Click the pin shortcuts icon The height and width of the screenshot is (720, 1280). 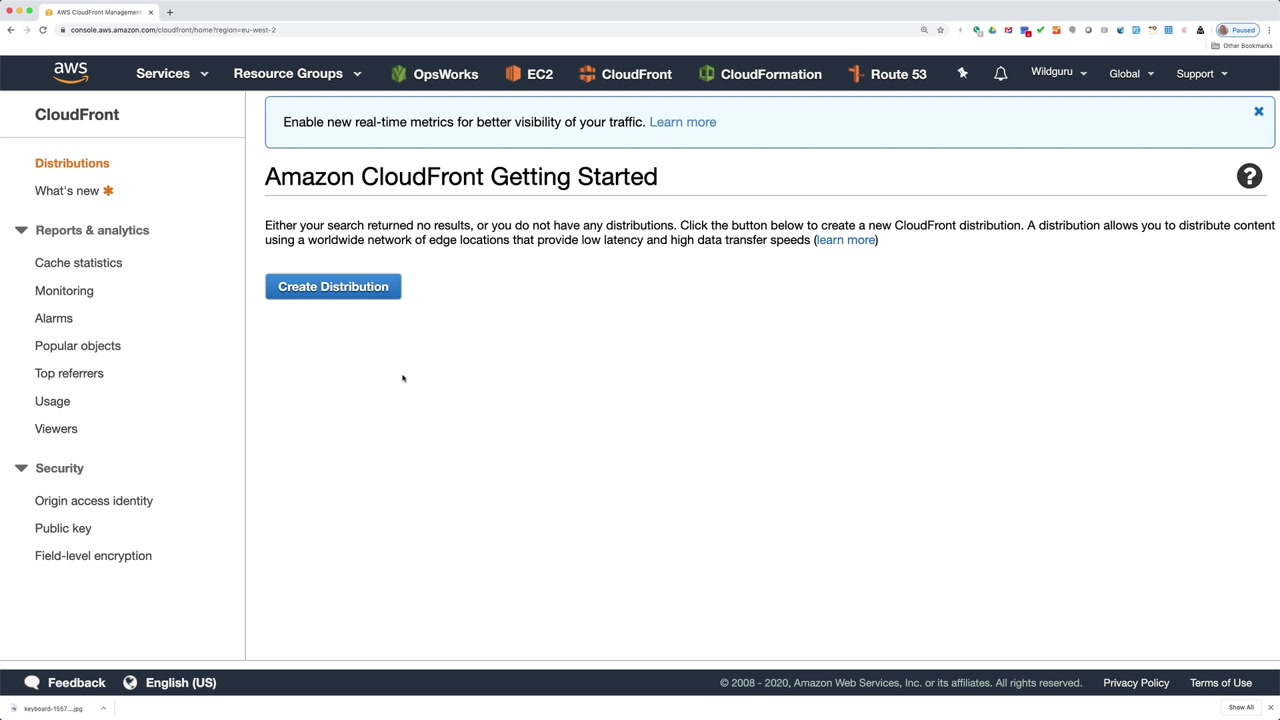click(962, 74)
